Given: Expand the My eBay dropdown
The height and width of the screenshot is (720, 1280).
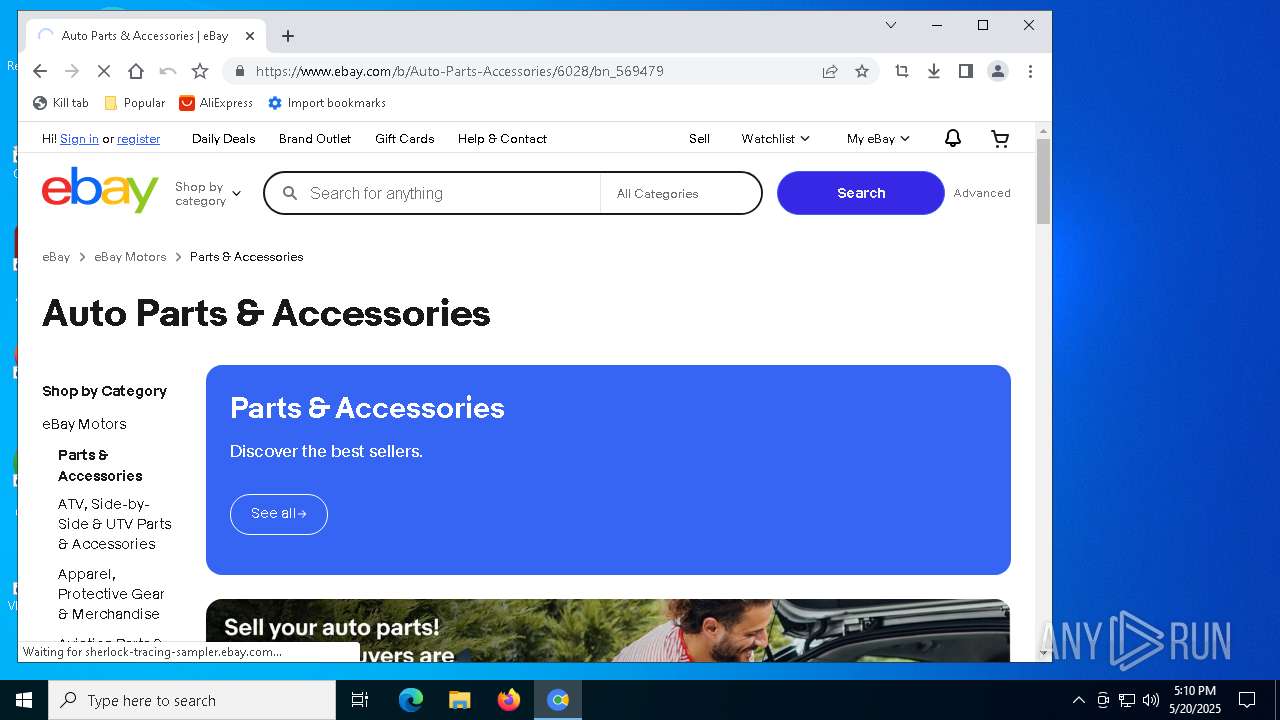Looking at the screenshot, I should pos(878,139).
